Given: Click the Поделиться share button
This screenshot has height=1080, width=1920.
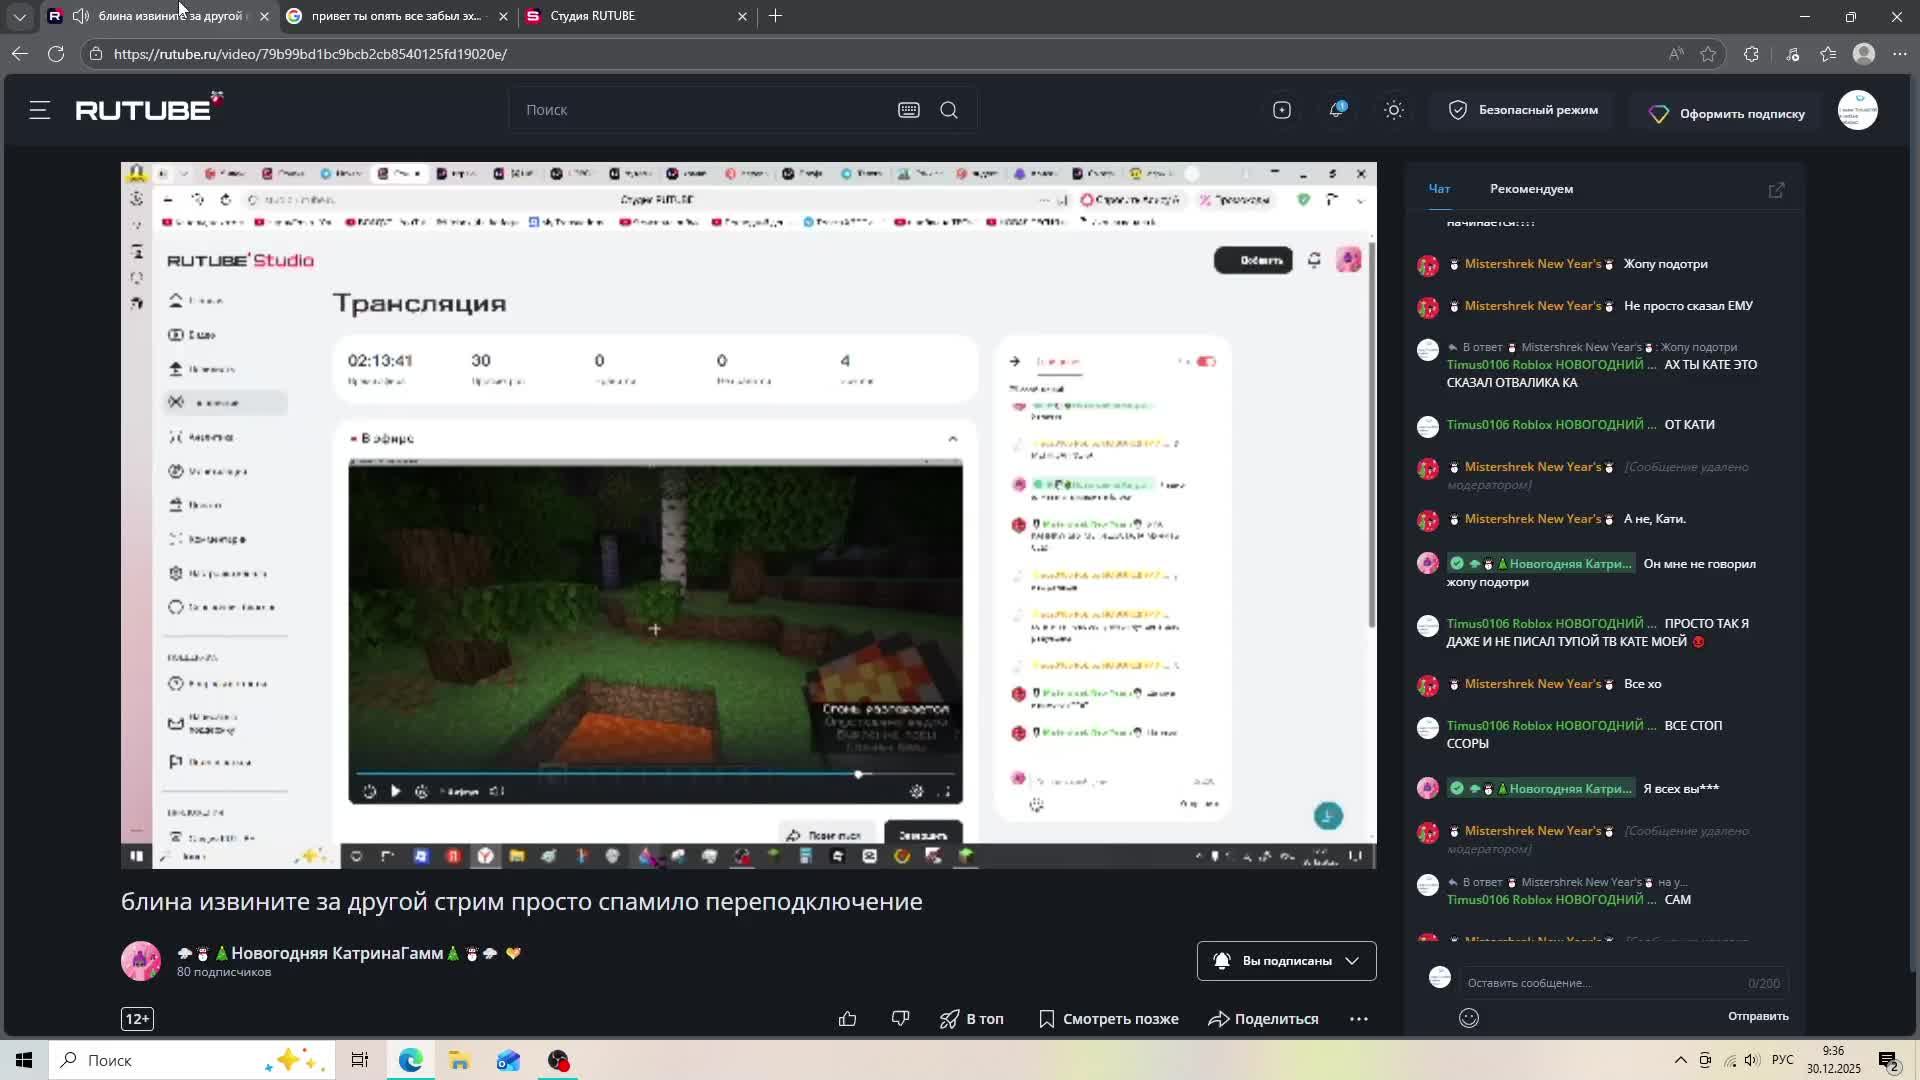Looking at the screenshot, I should pyautogui.click(x=1264, y=1019).
